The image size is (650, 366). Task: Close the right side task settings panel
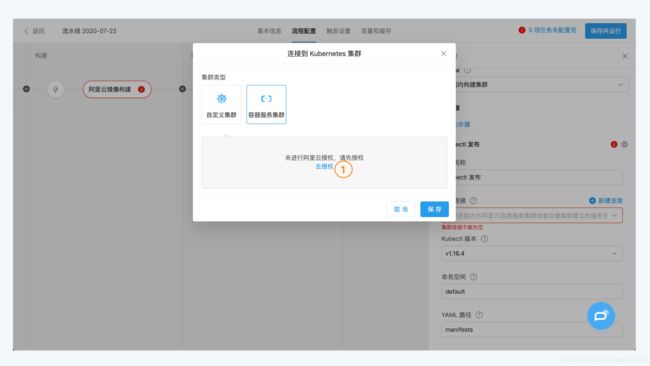tap(625, 56)
